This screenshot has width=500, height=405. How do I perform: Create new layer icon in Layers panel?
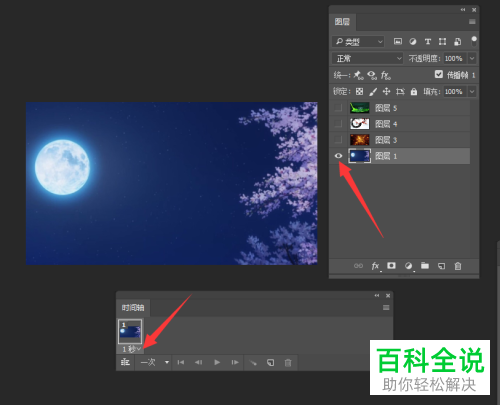(441, 266)
